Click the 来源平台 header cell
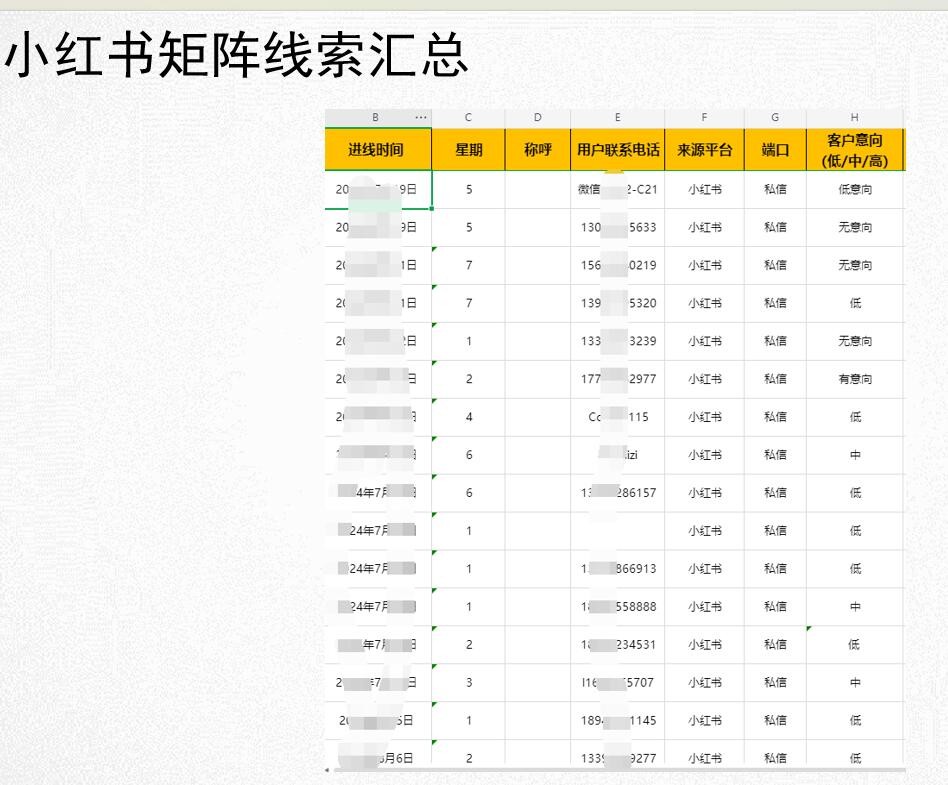 [x=704, y=150]
